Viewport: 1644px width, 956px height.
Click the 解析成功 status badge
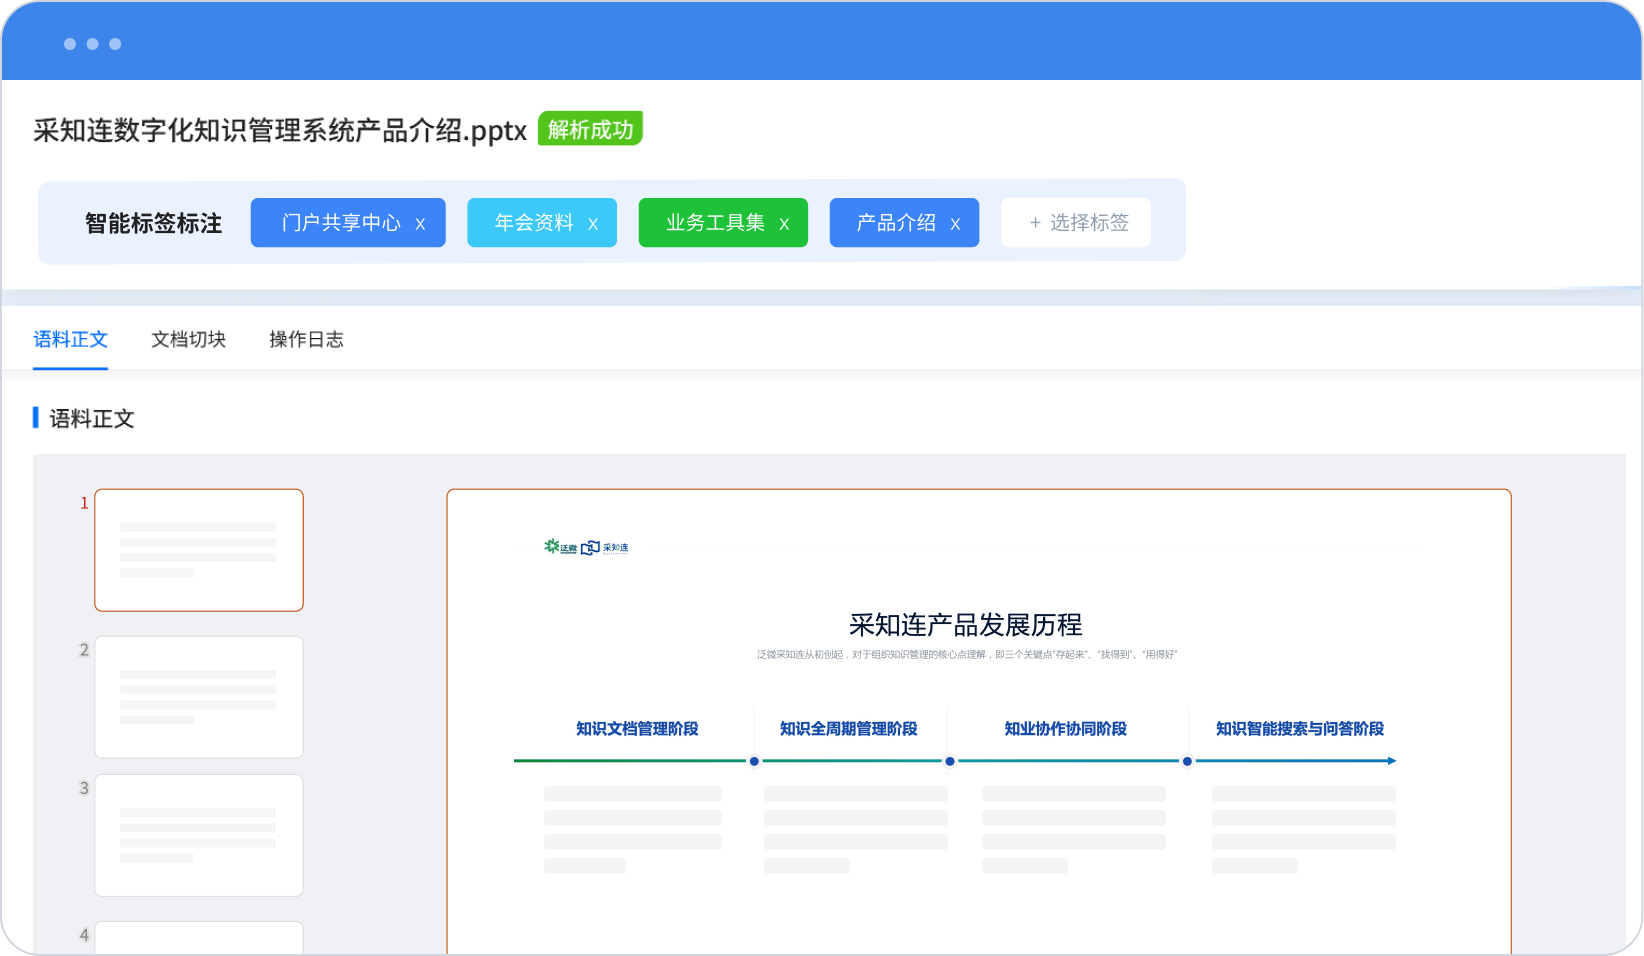tap(590, 129)
